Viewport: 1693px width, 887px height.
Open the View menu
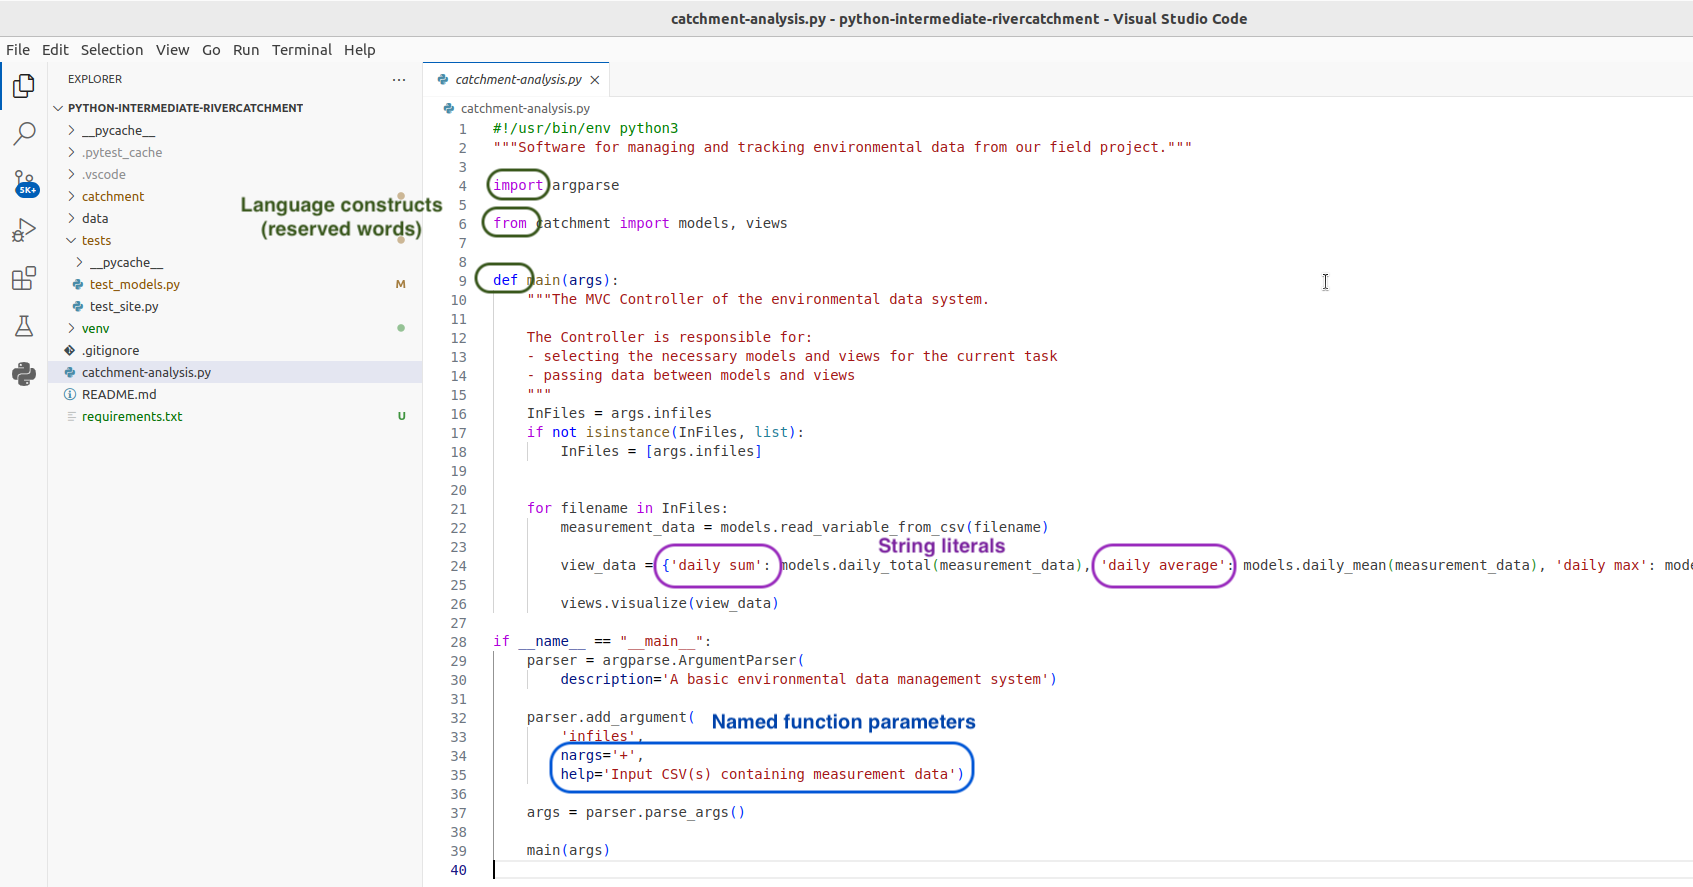click(x=172, y=50)
